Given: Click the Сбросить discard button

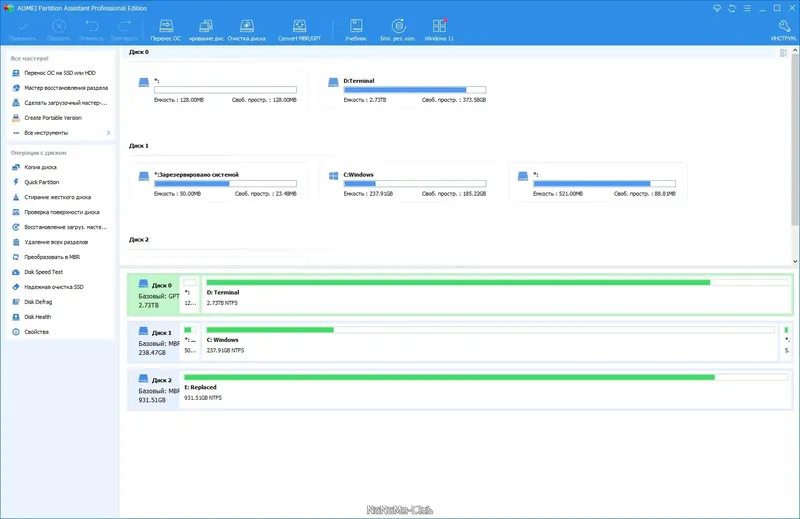Looking at the screenshot, I should (x=59, y=30).
